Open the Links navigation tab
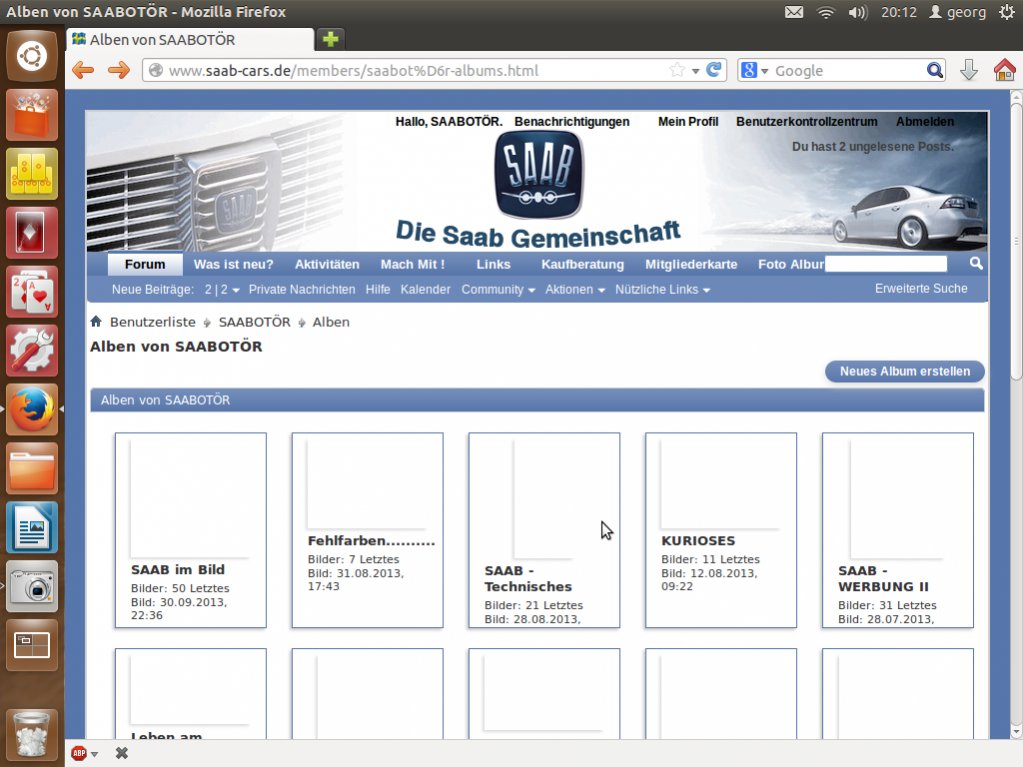 tap(493, 264)
